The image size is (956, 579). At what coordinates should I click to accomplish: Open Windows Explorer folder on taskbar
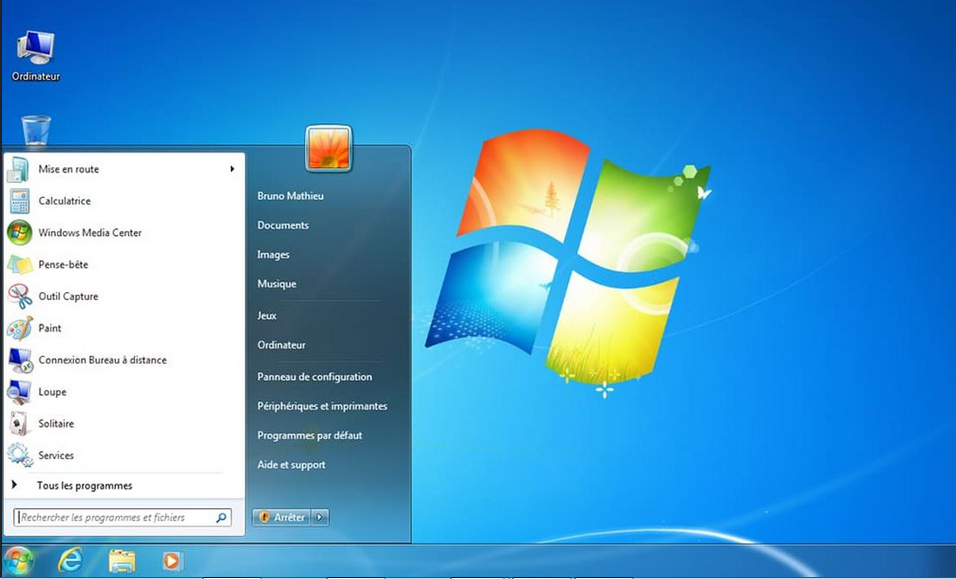pos(122,561)
